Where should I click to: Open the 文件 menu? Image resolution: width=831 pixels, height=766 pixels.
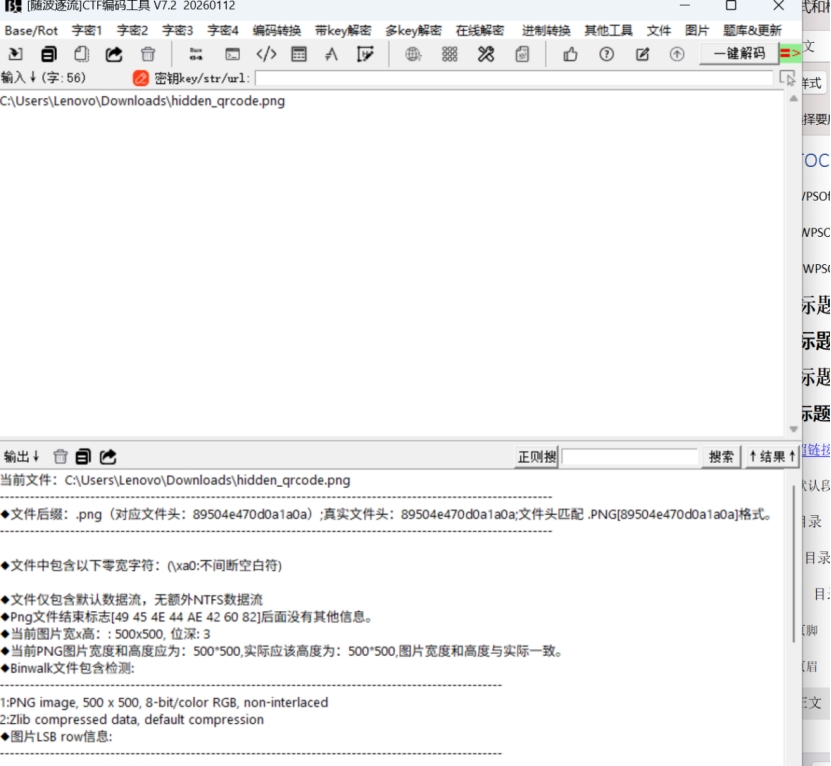(x=659, y=30)
